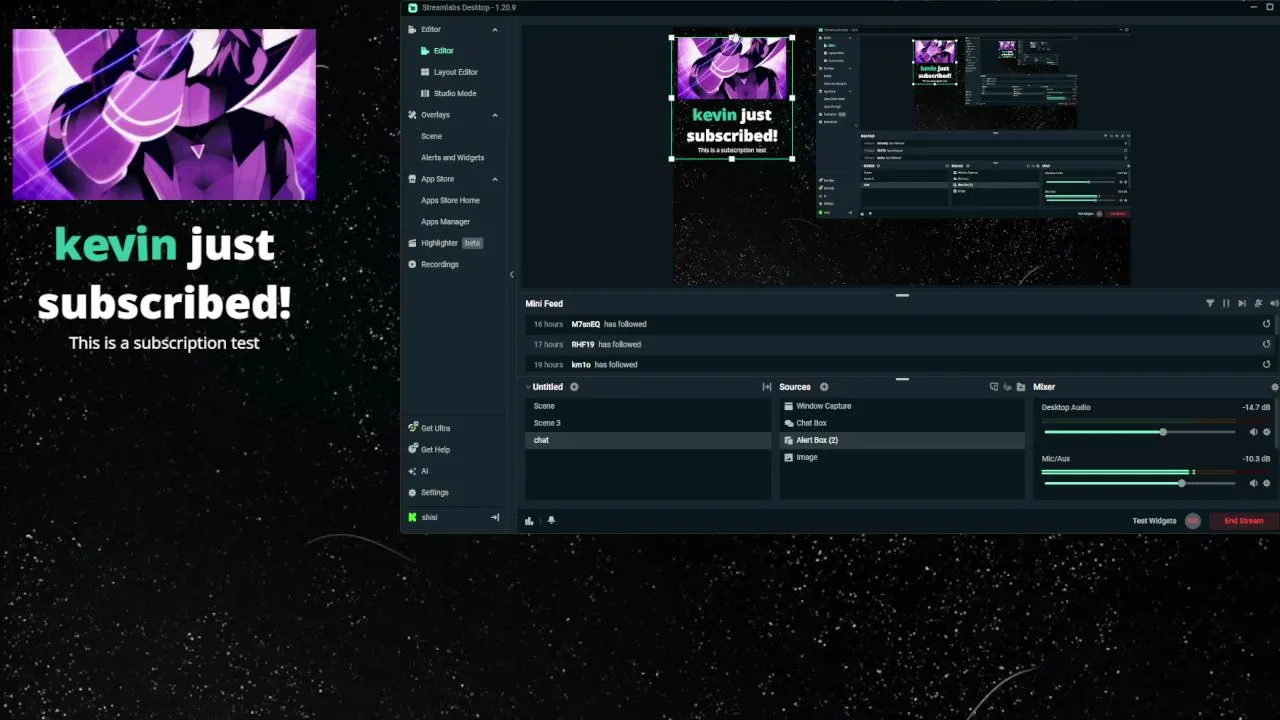Skip the current alert in Mini Feed

(x=1242, y=303)
